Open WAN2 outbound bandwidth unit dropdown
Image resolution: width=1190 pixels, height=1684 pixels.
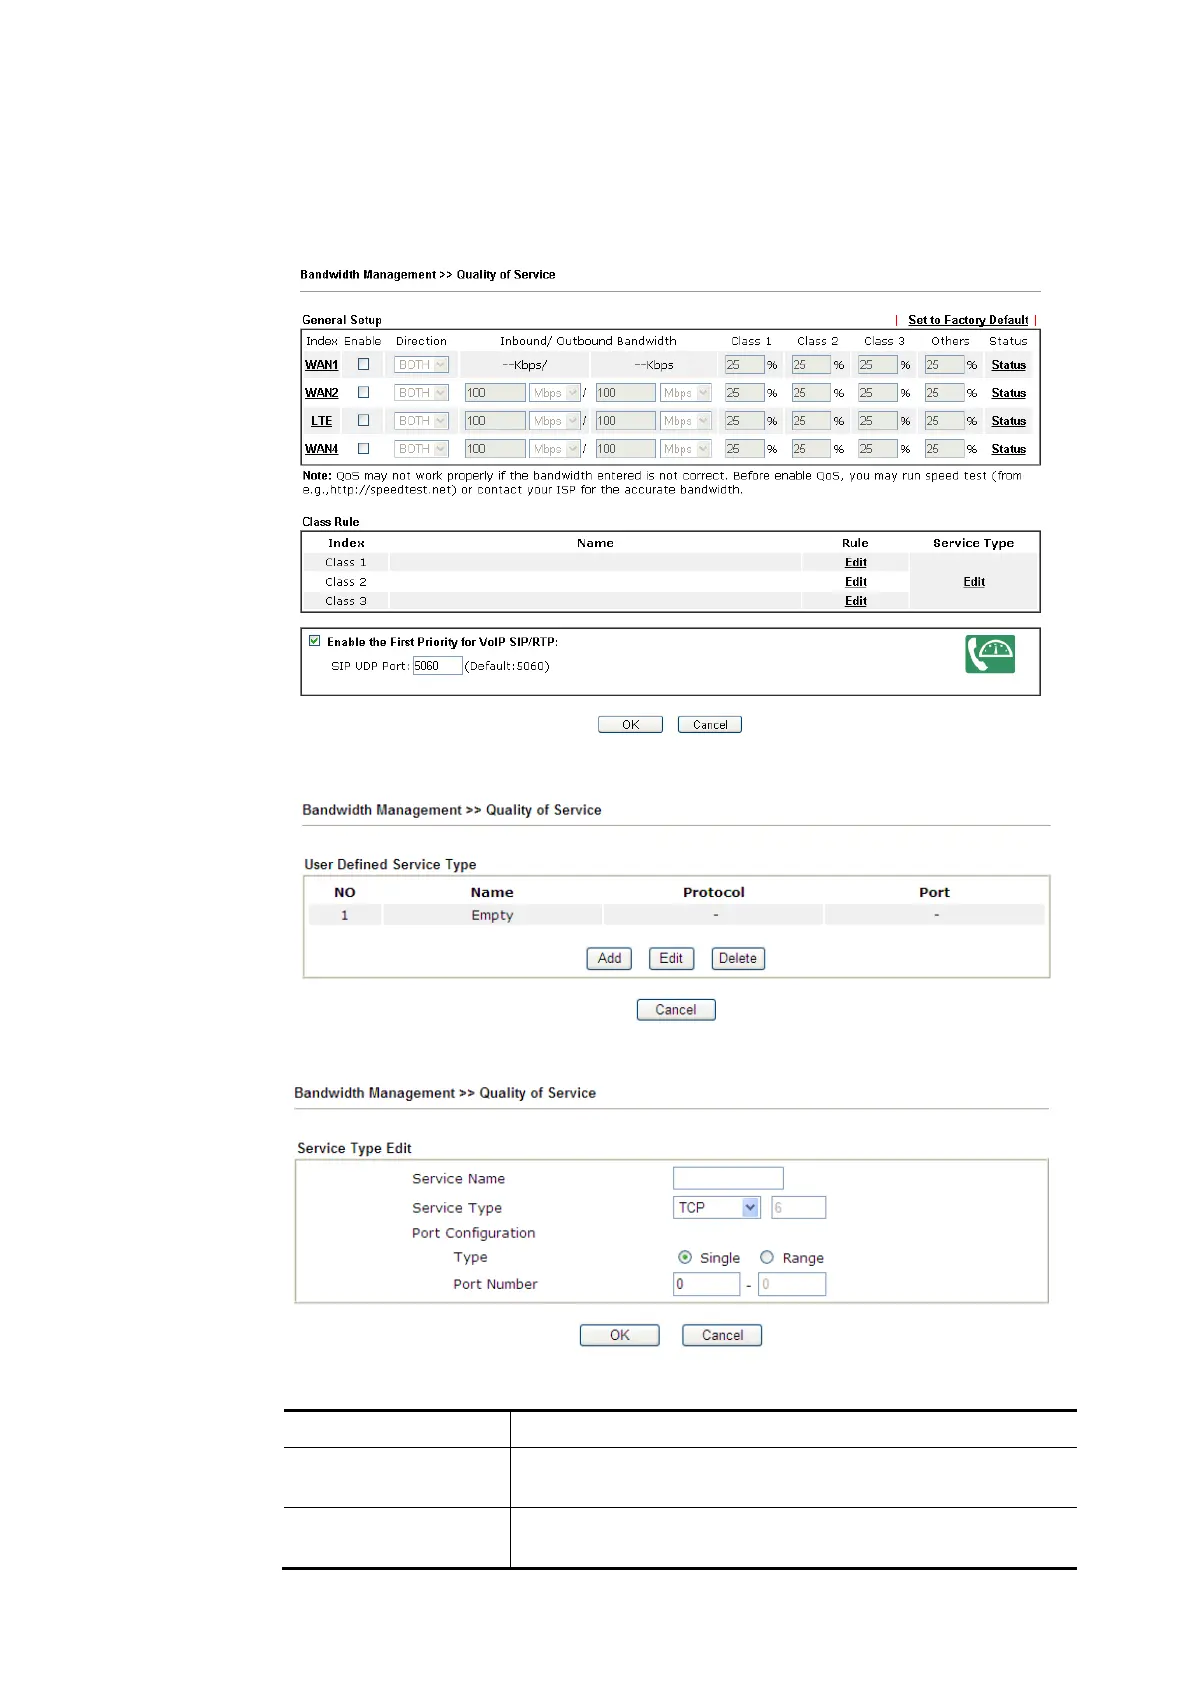click(x=686, y=393)
